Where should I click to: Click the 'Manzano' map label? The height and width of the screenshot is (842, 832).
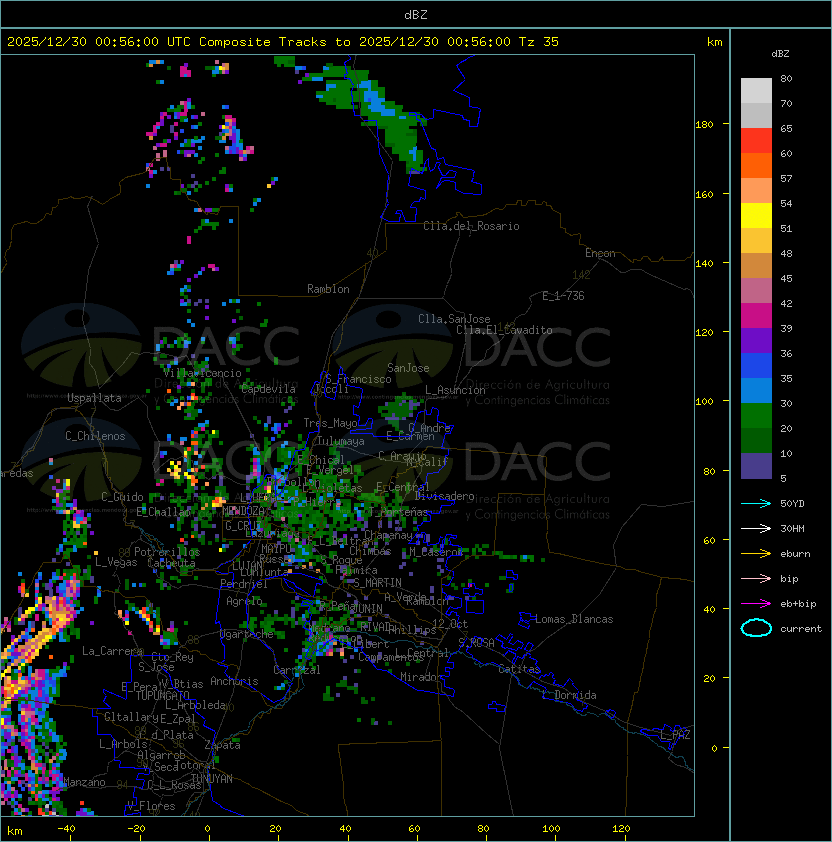tap(84, 782)
